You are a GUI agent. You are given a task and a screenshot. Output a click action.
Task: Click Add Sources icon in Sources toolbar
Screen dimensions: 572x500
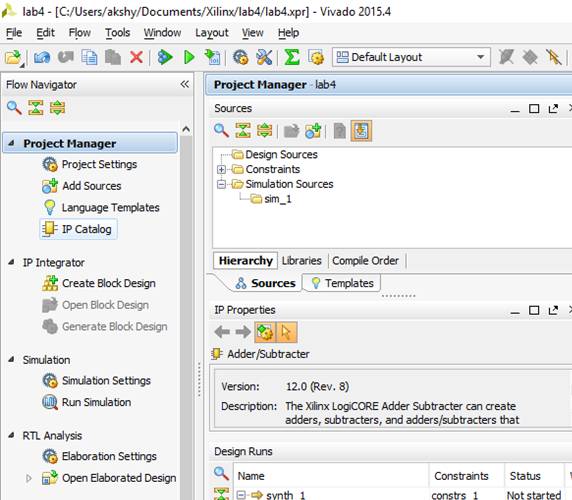(313, 131)
